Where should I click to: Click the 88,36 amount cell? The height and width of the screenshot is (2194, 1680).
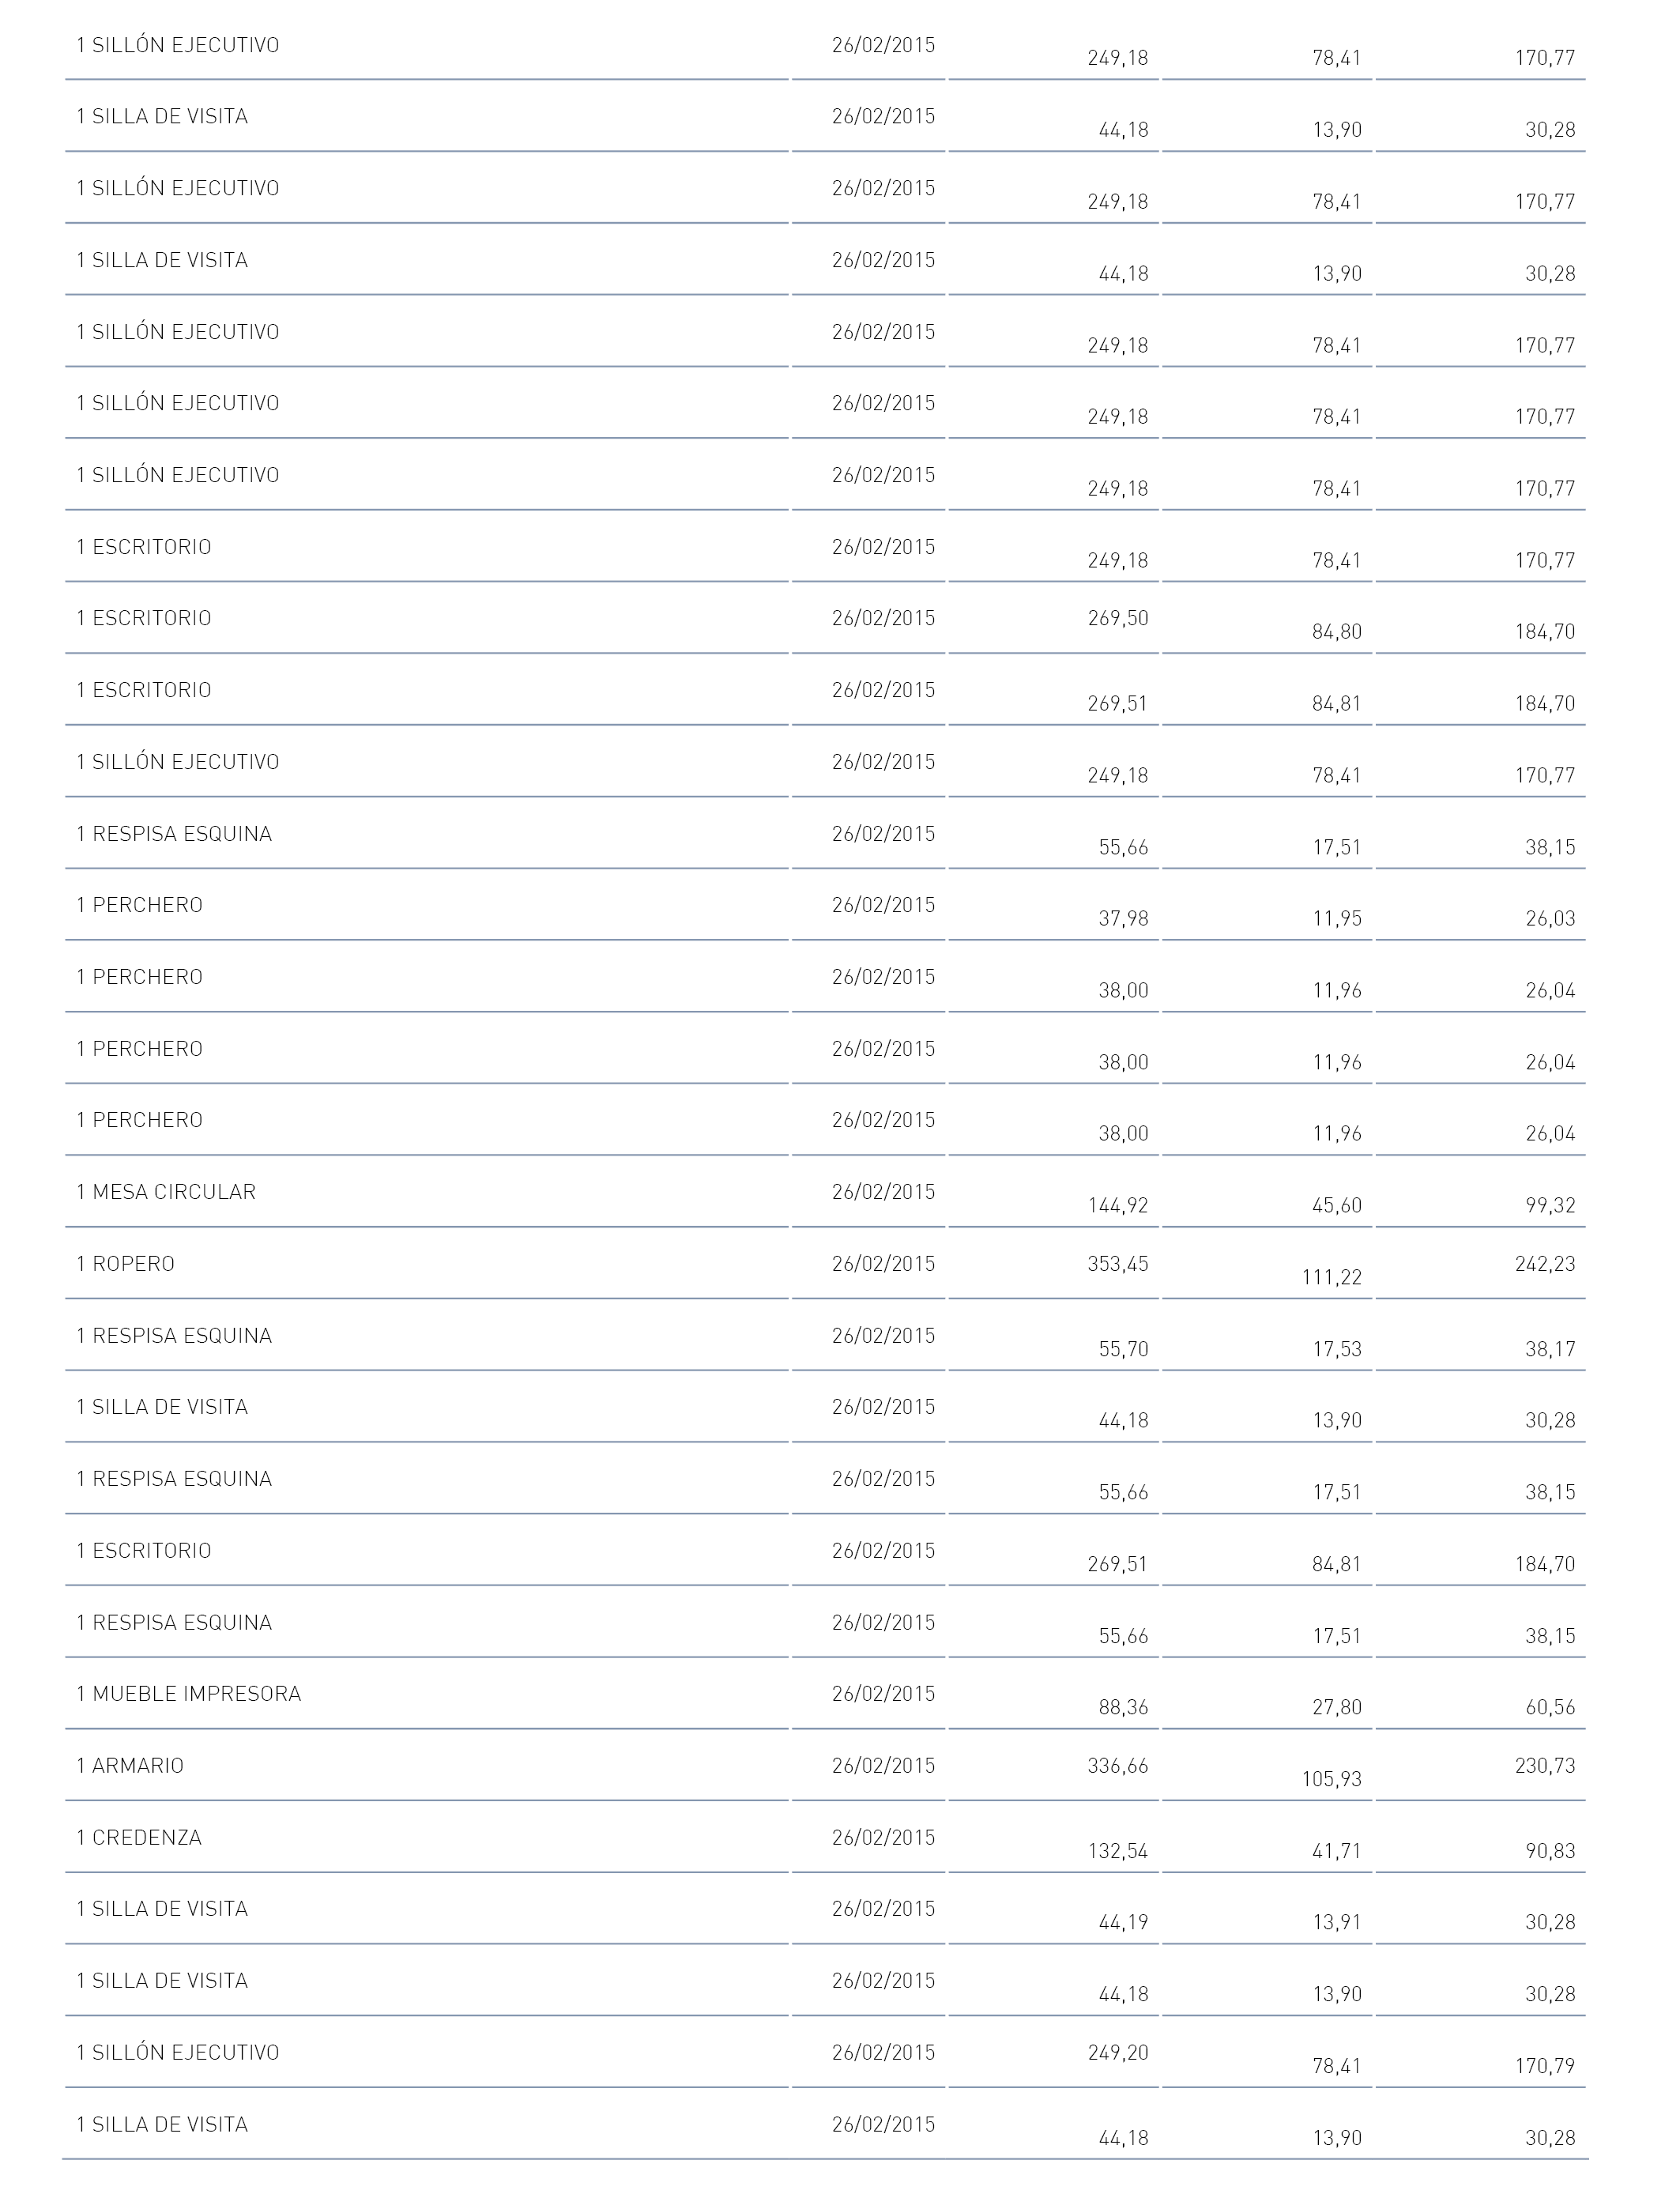click(x=1123, y=1708)
